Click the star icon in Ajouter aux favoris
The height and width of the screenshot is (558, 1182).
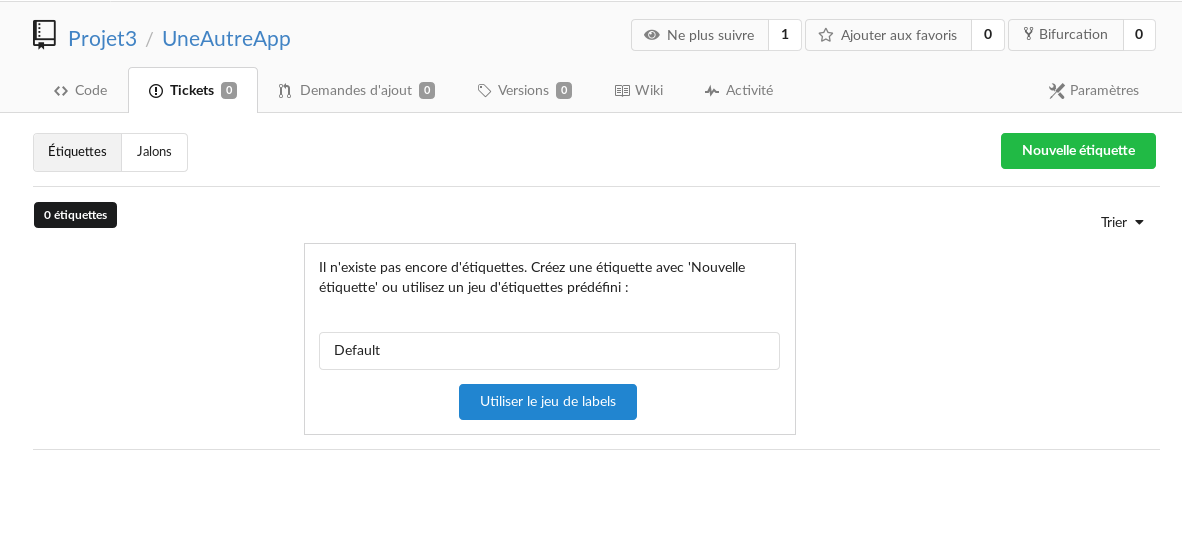pos(826,35)
